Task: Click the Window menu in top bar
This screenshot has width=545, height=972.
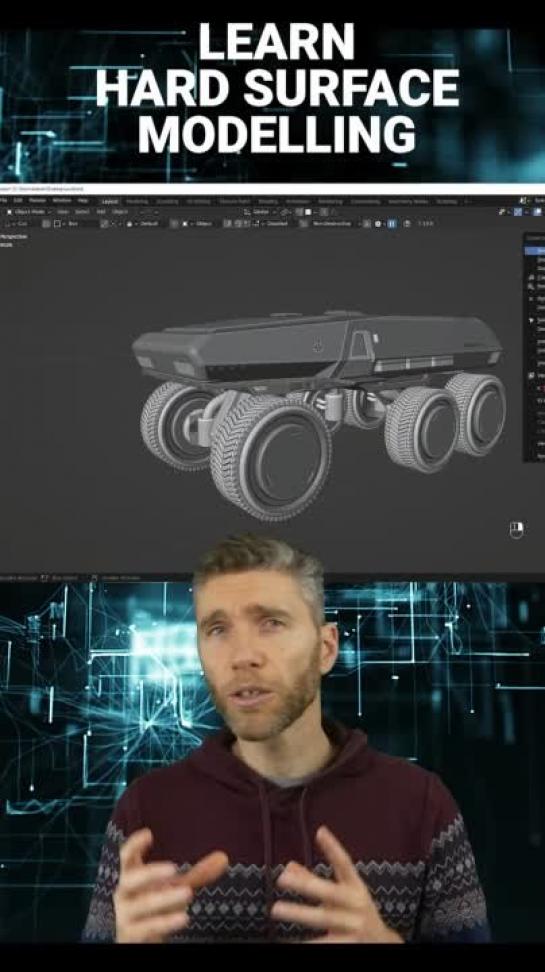Action: (x=61, y=201)
